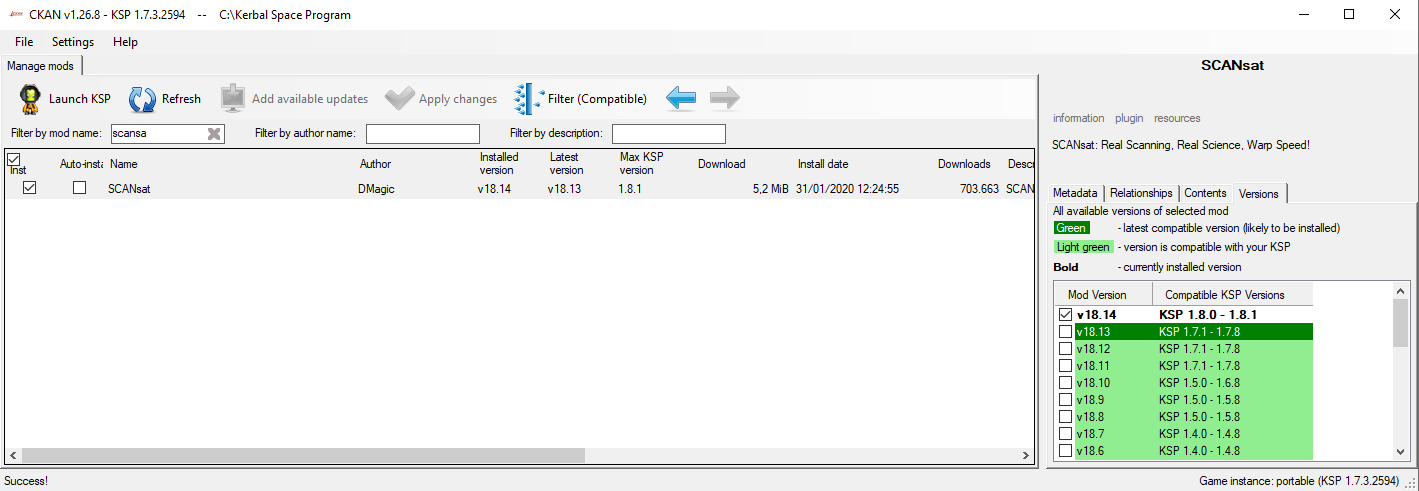Viewport: 1419px width, 491px height.
Task: Click KSP 1.7.1 - 1.7.8 for v18.13
Action: 1199,332
